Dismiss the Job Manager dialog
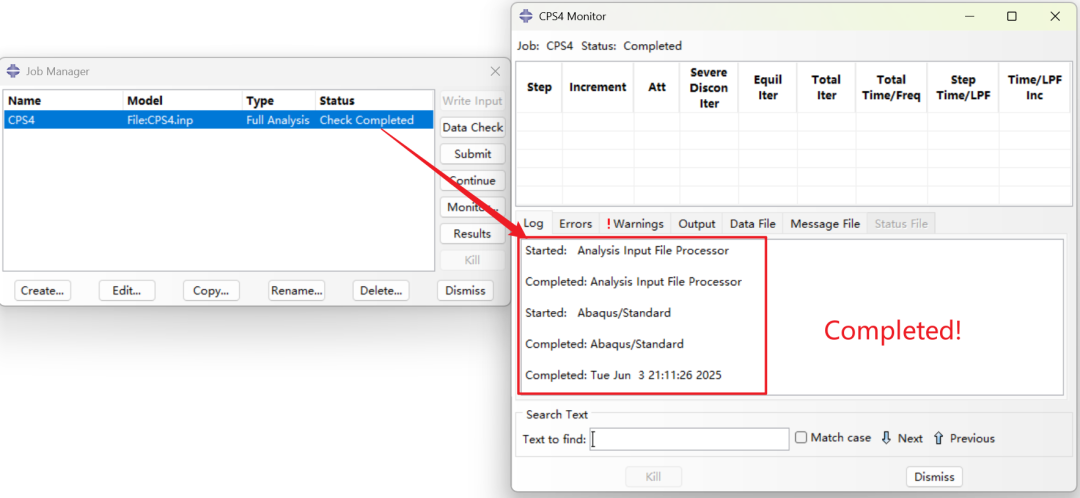The image size is (1080, 498). (x=466, y=291)
